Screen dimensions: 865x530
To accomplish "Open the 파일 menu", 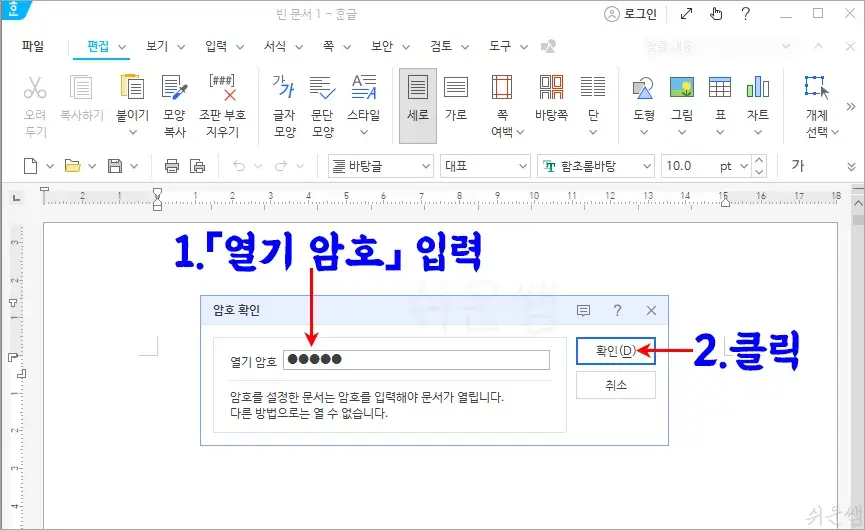I will 33,46.
